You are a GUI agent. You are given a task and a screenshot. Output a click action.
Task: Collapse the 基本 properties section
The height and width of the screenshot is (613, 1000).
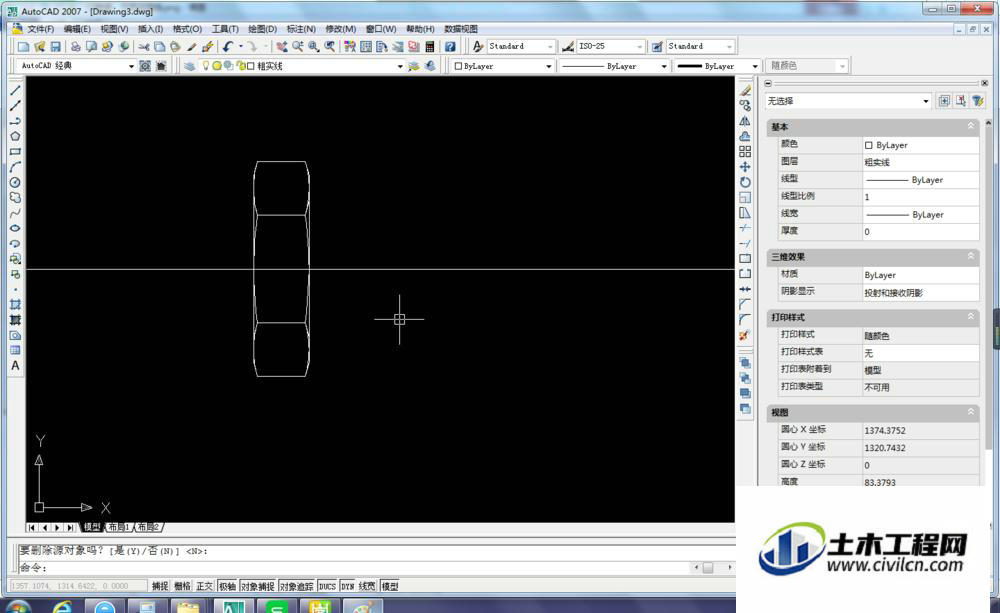(x=971, y=126)
